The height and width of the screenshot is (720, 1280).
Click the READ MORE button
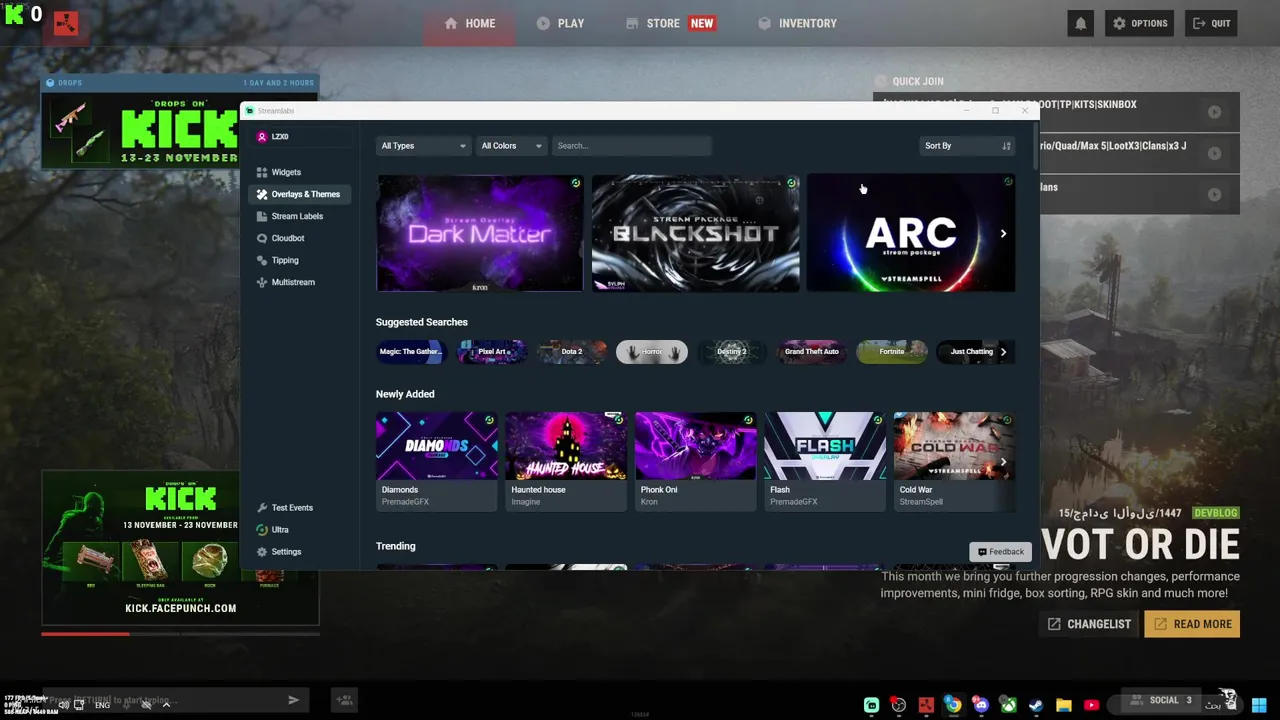pyautogui.click(x=1192, y=624)
